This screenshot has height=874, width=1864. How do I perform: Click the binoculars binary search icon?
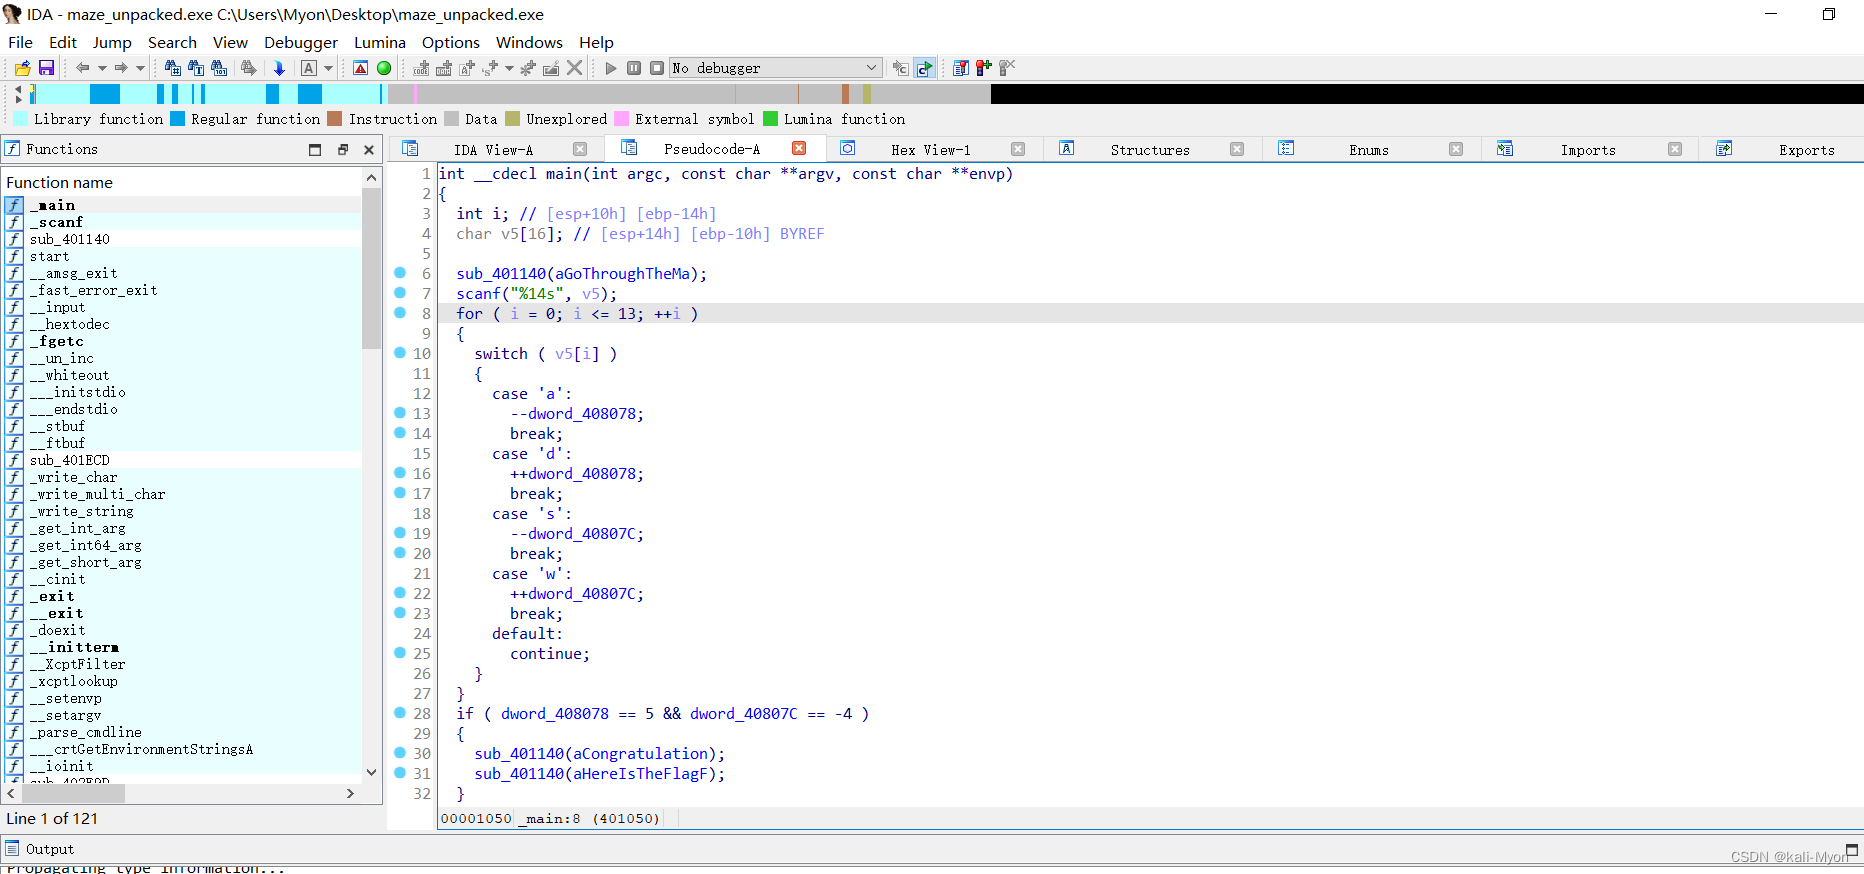point(220,68)
